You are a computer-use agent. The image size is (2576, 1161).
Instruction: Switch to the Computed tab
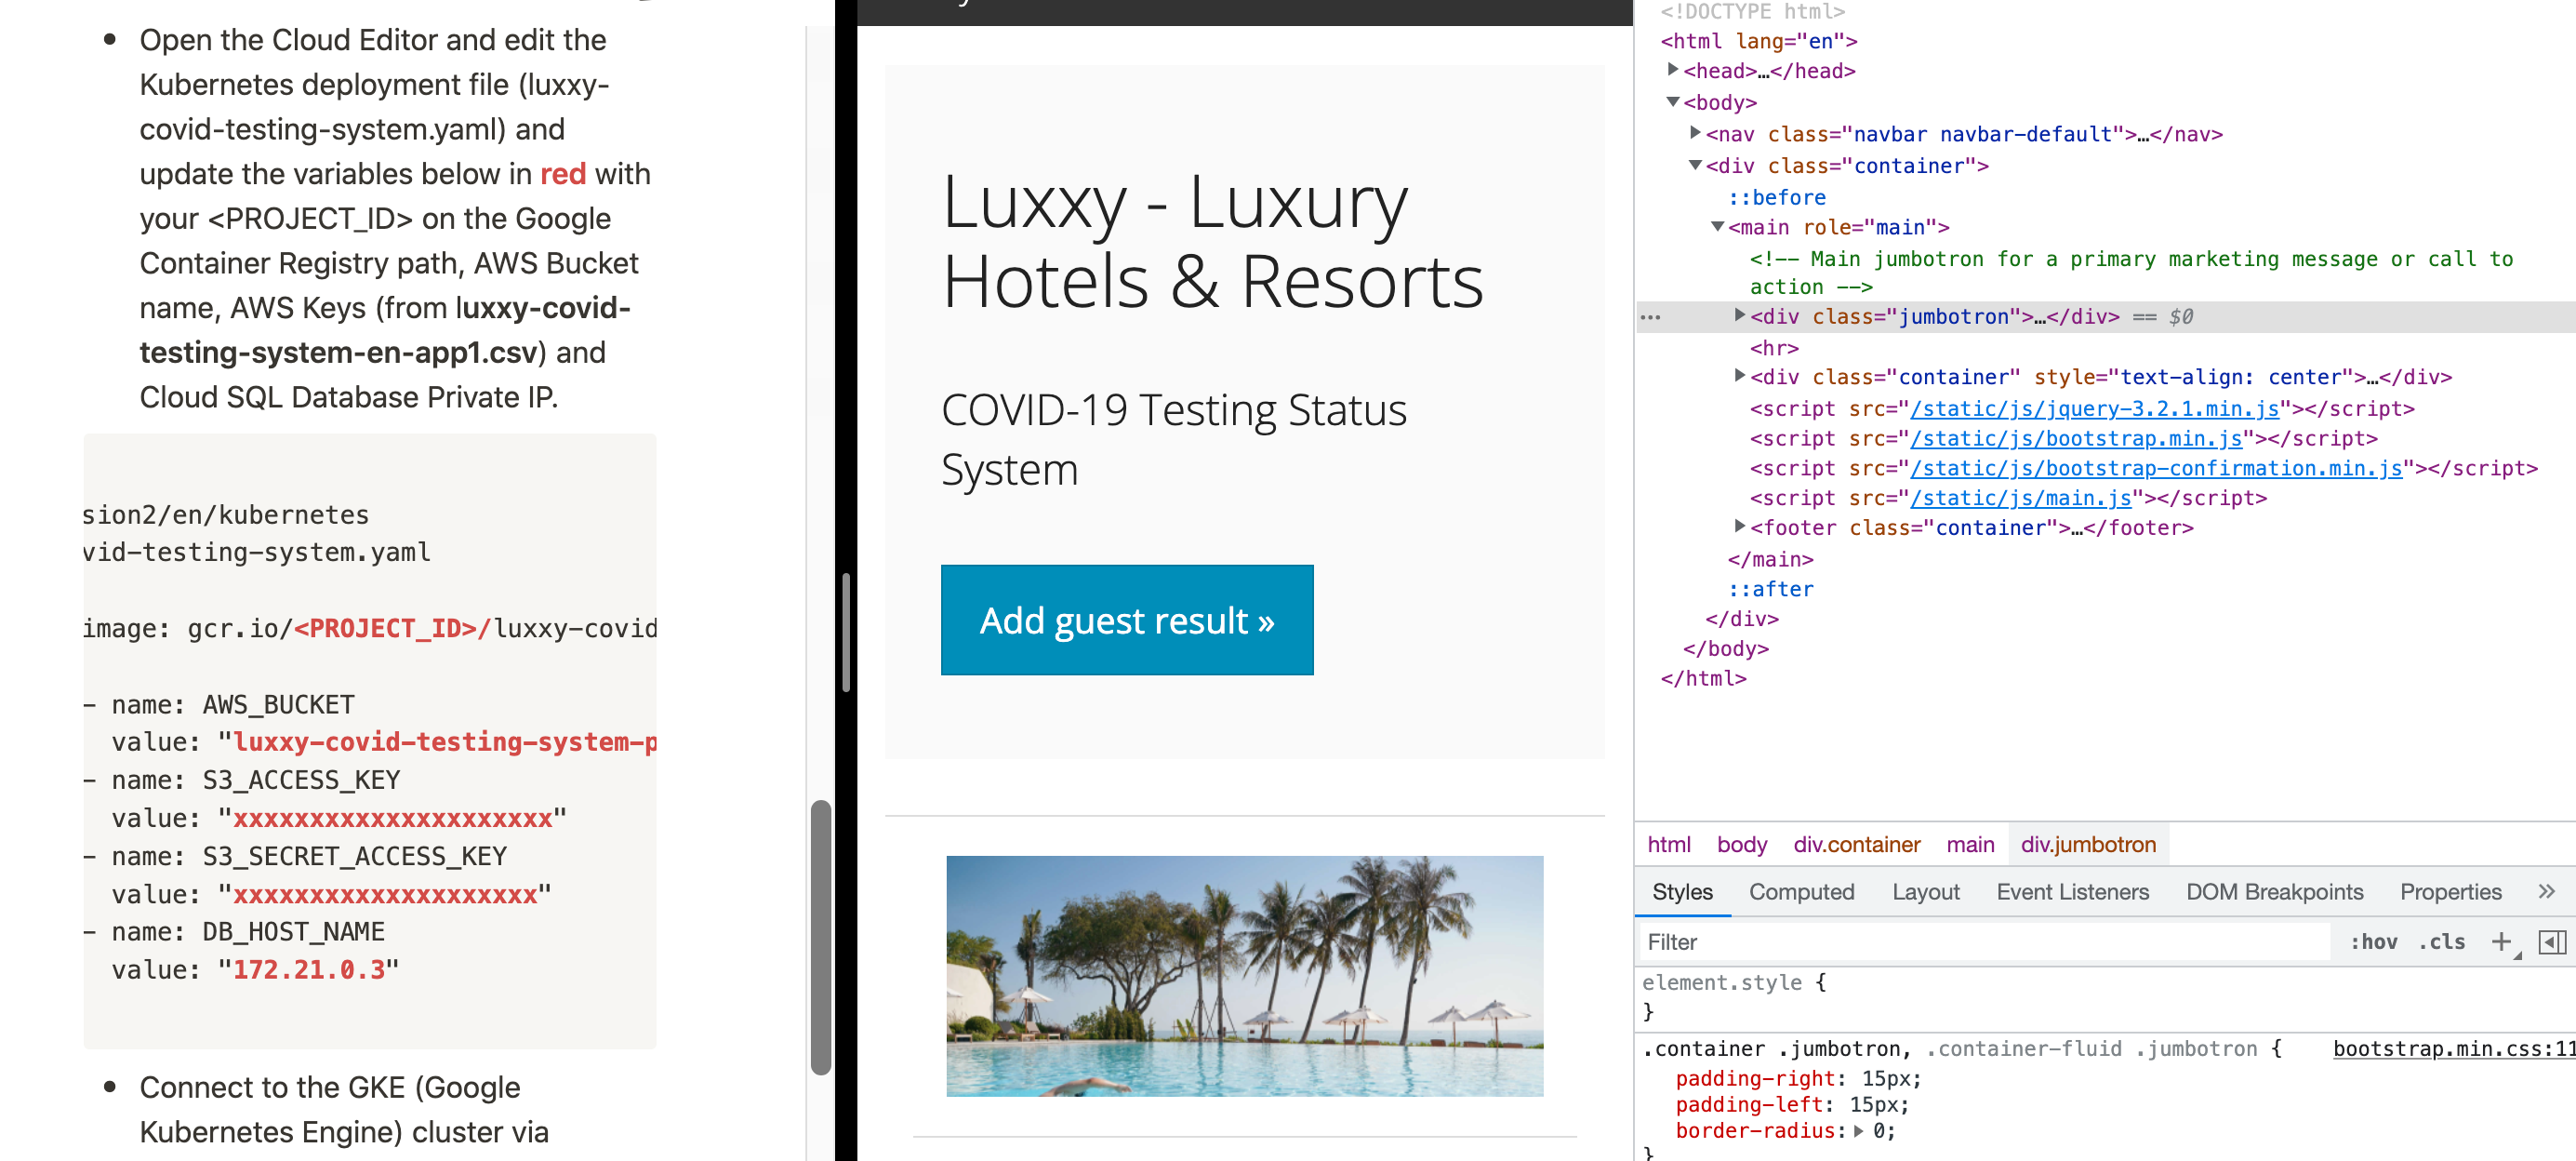(1801, 891)
